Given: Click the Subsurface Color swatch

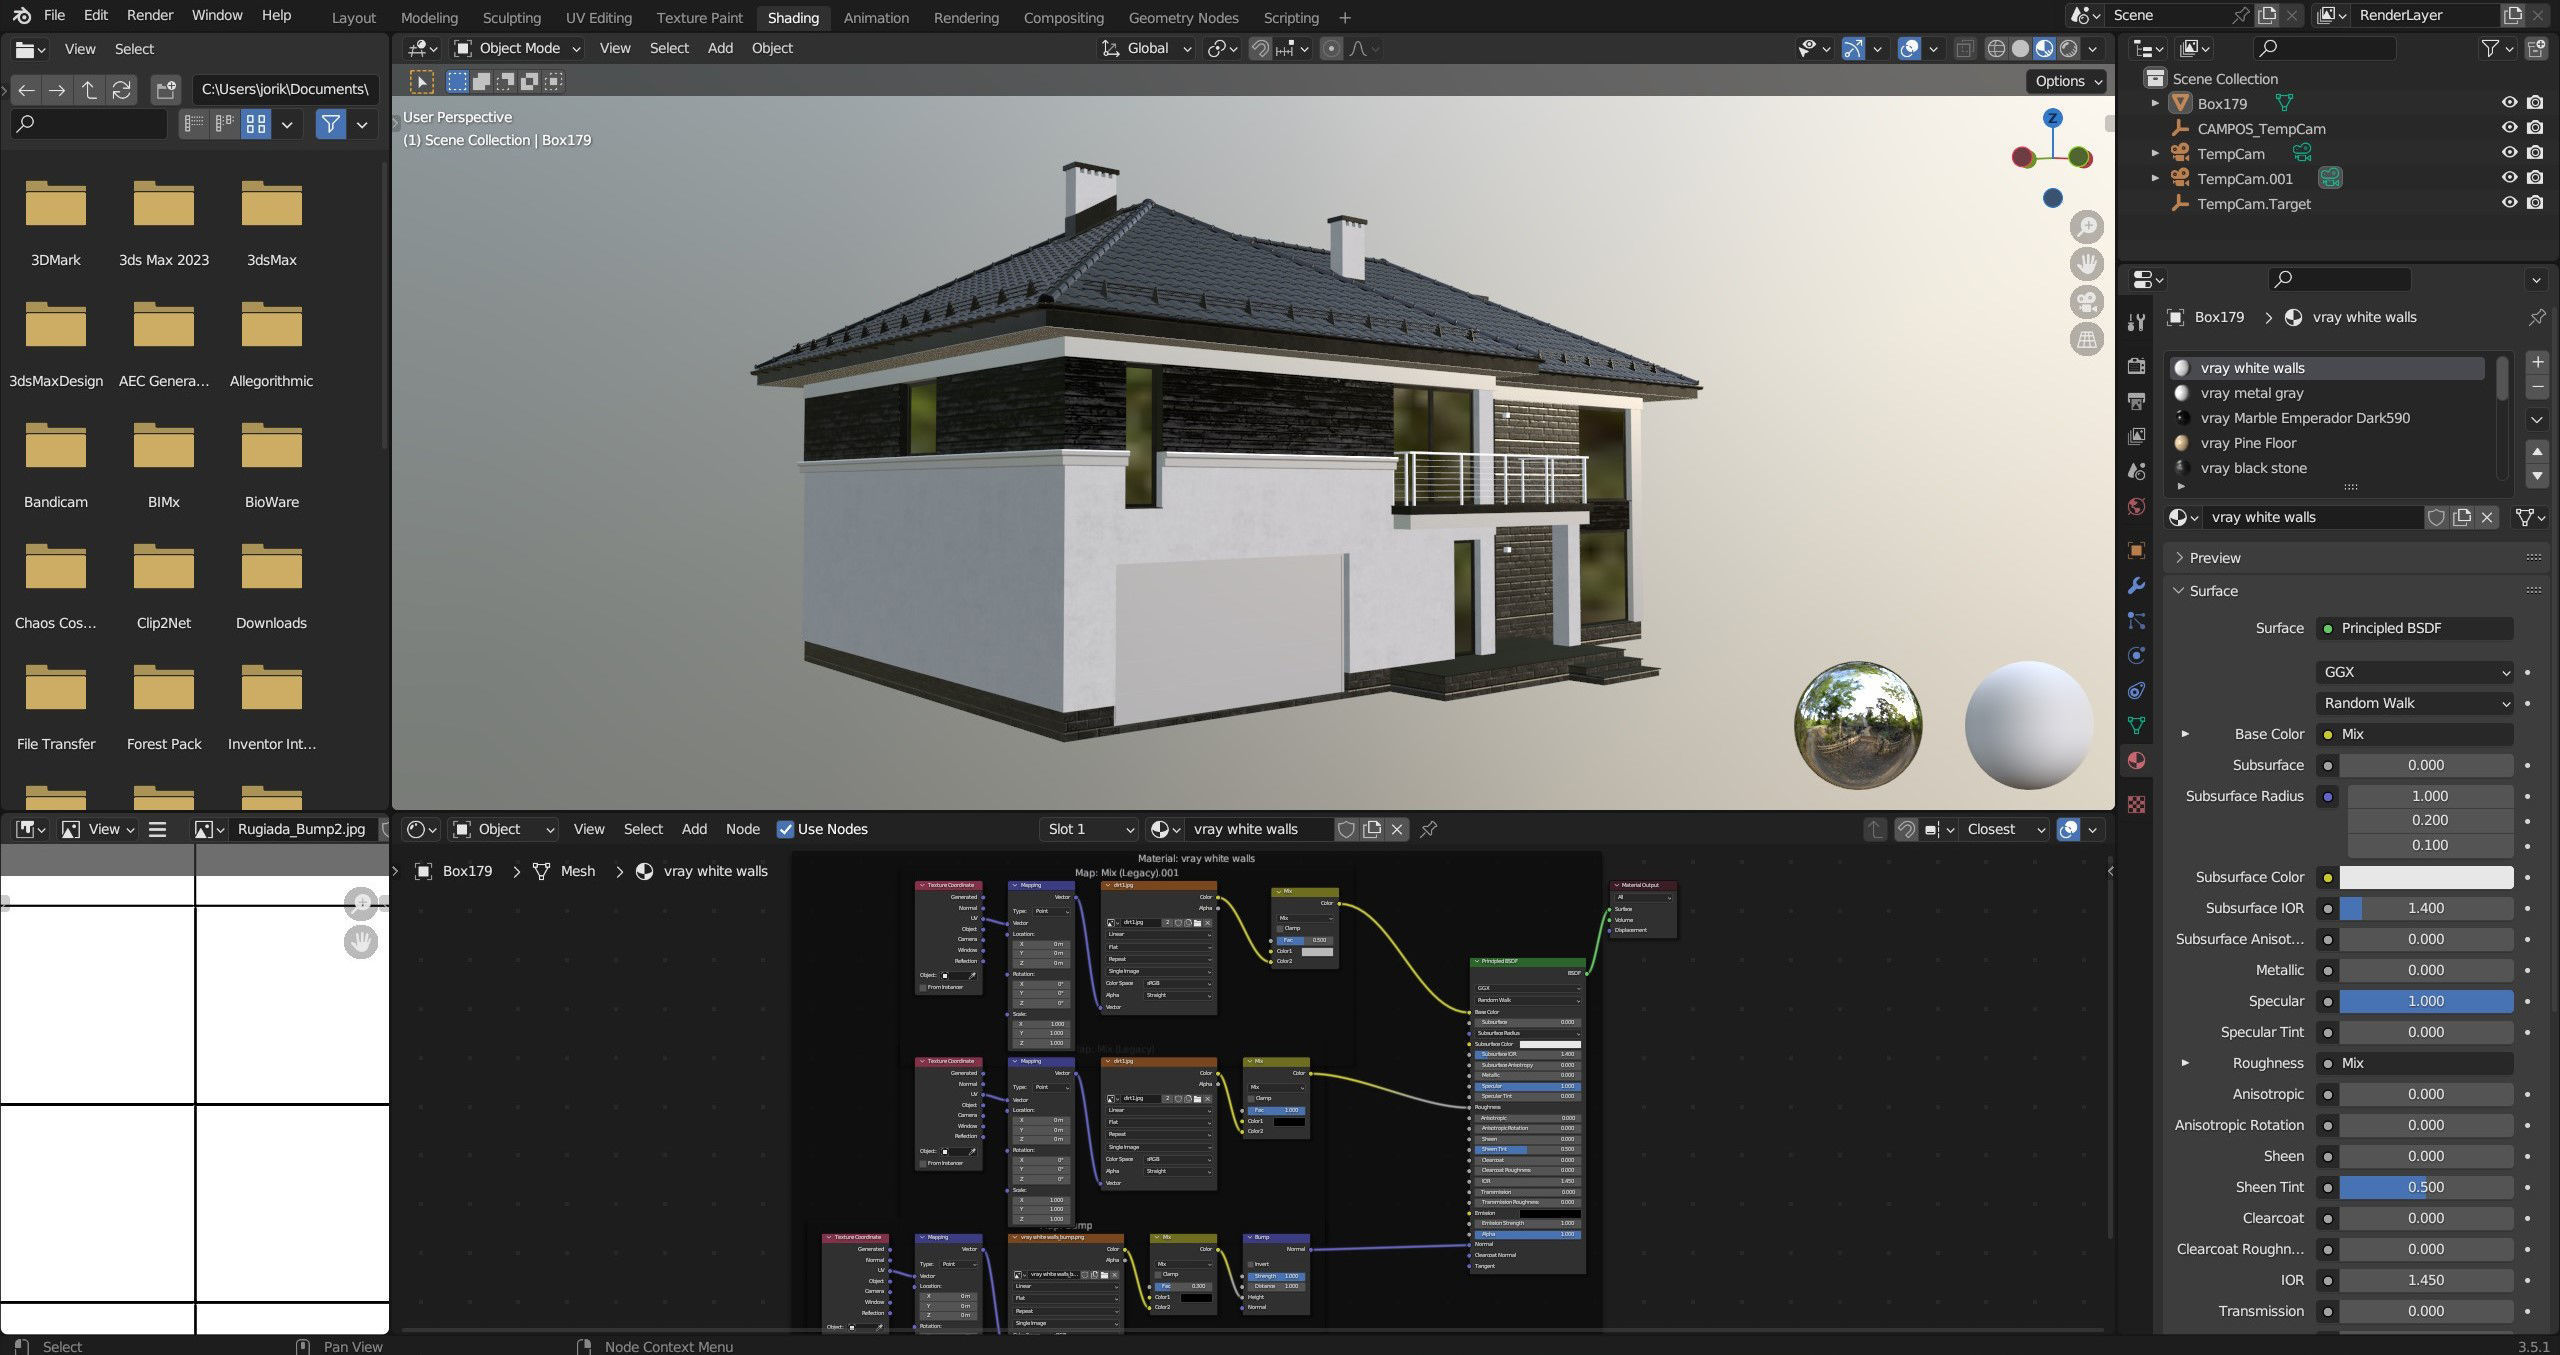Looking at the screenshot, I should (2426, 877).
